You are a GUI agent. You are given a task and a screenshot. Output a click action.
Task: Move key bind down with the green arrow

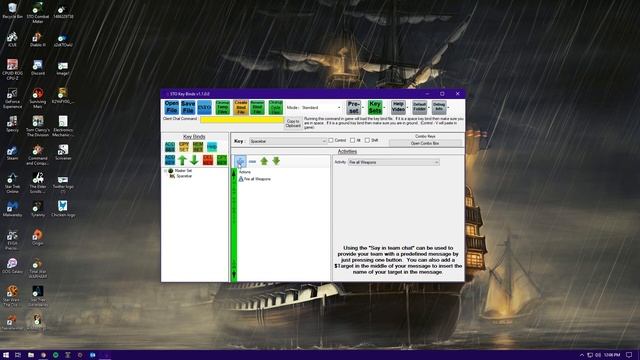coord(194,160)
